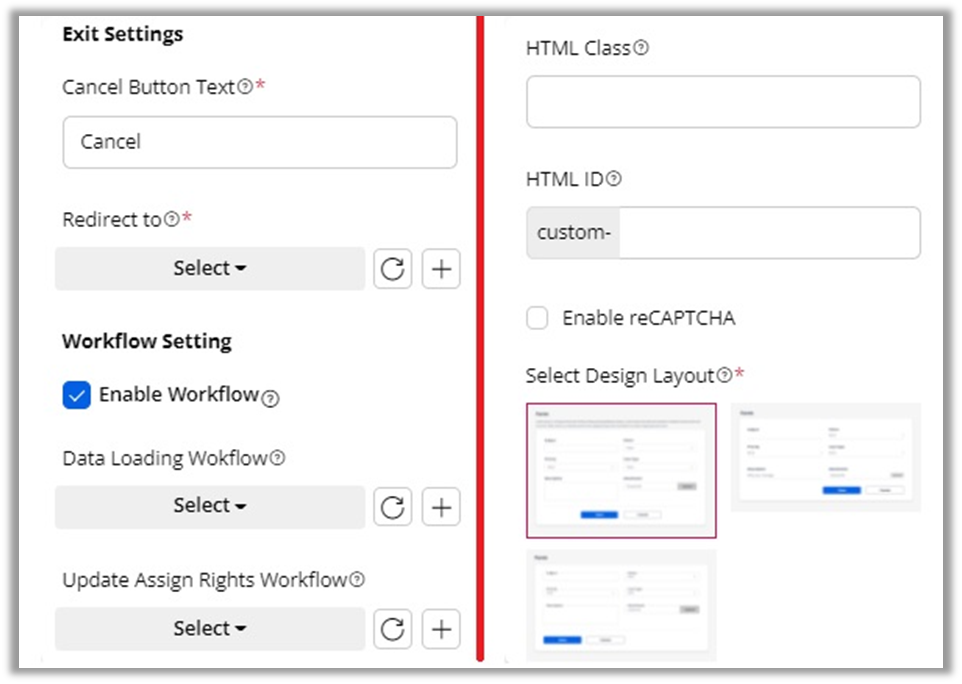Focus the HTML Class text box
This screenshot has width=962, height=684.
coord(722,102)
